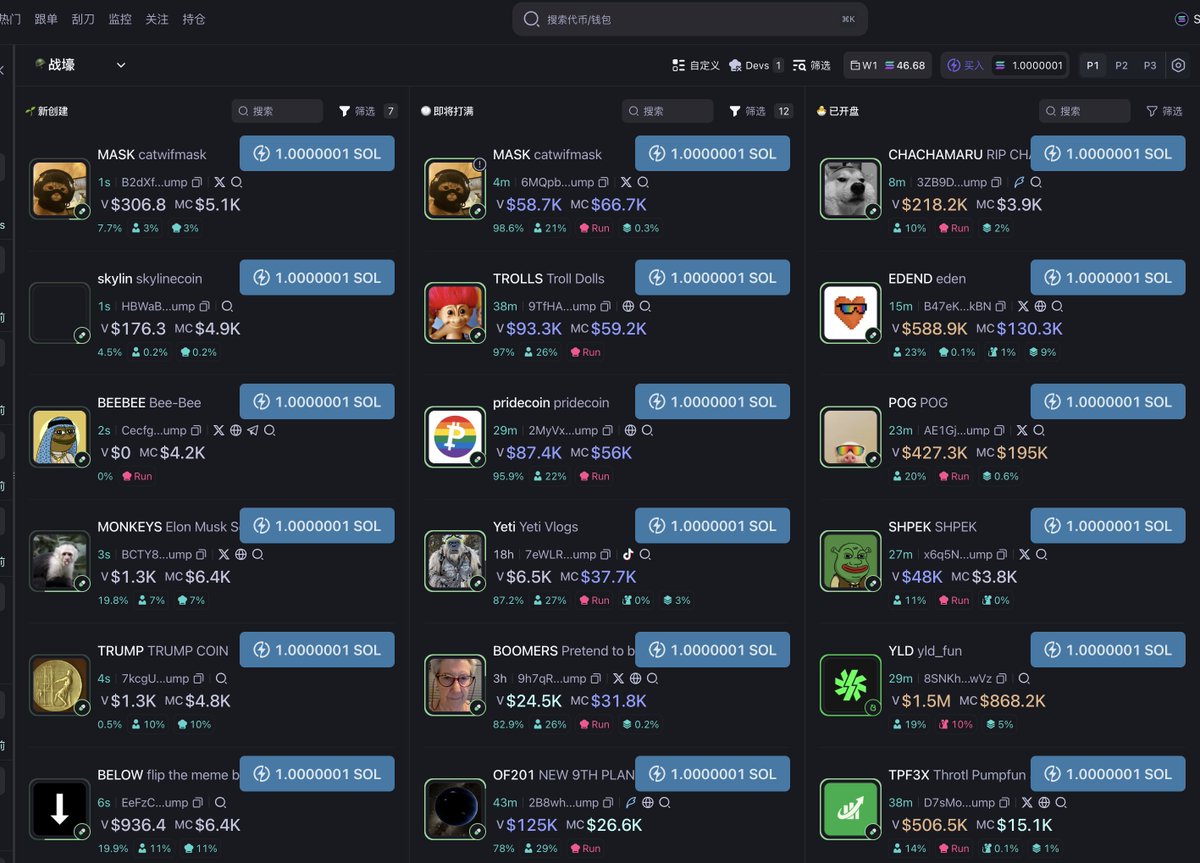The width and height of the screenshot is (1200, 863).
Task: Click the magnifier icon on skylin row
Action: (x=227, y=306)
